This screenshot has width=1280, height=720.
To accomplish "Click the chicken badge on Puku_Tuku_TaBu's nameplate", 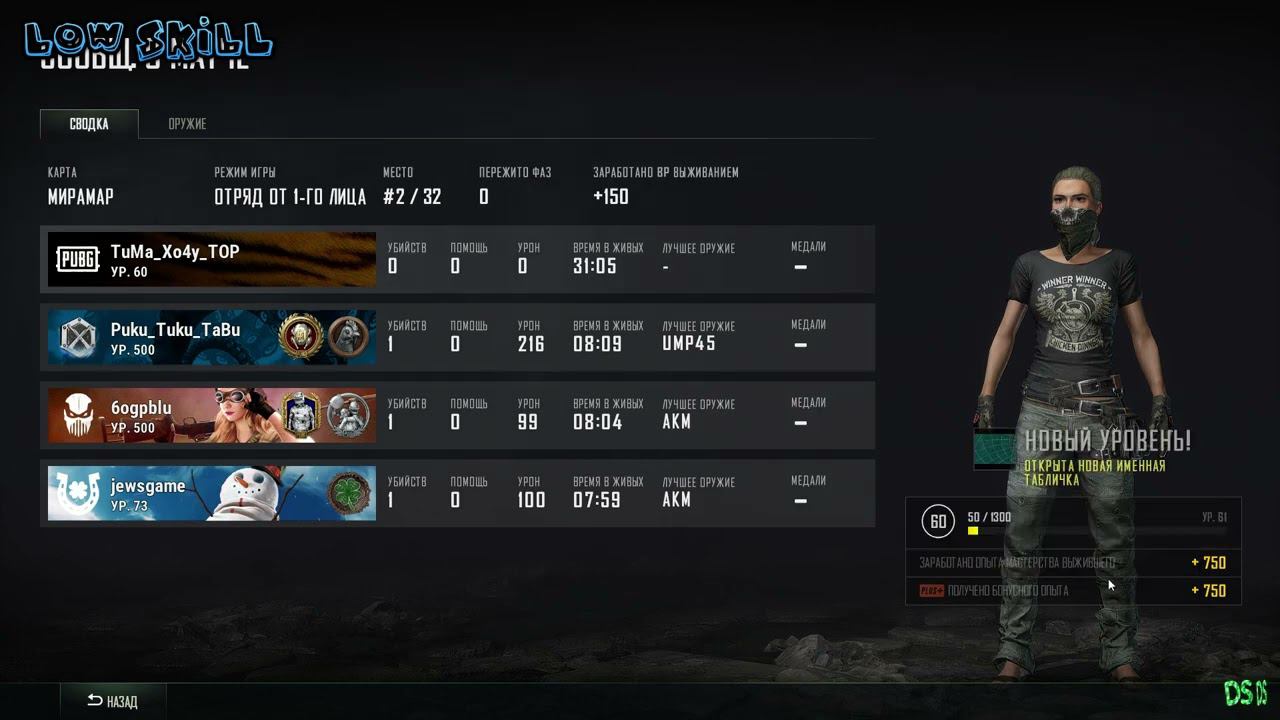I will (x=348, y=338).
